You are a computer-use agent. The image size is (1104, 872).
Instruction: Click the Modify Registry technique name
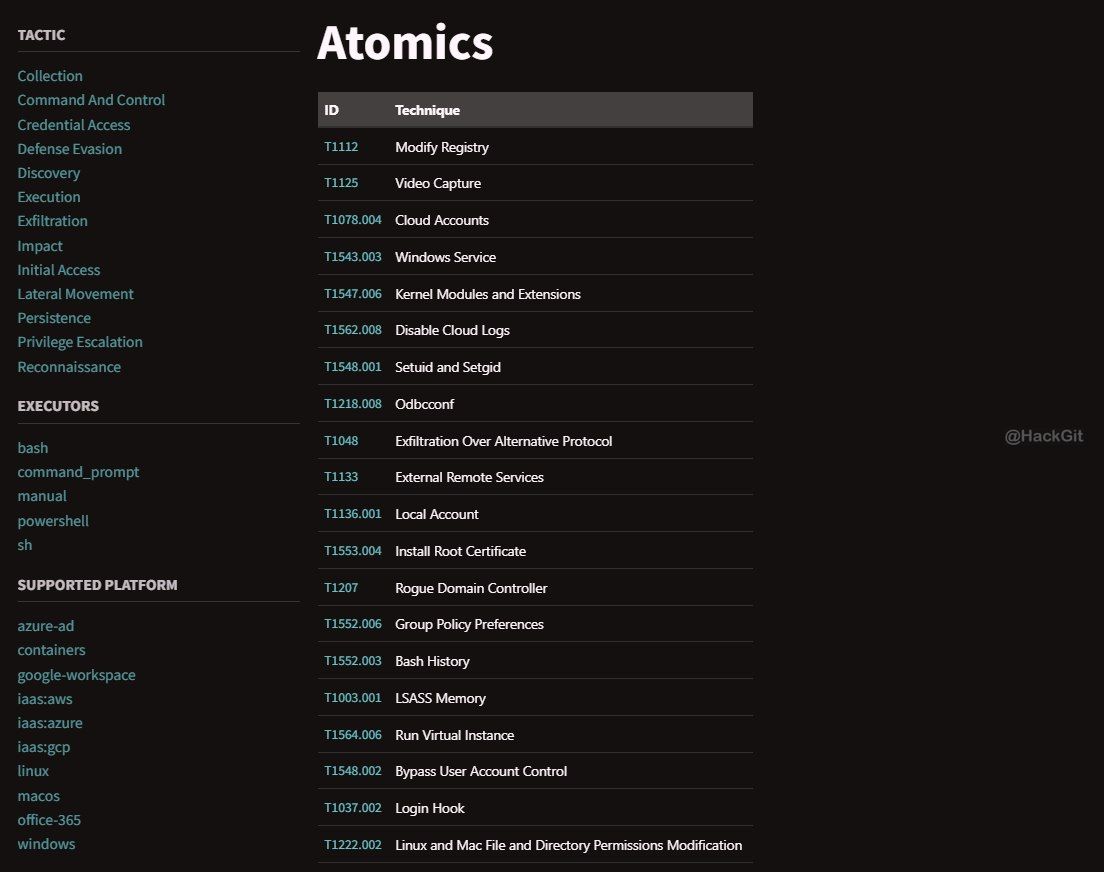pos(442,147)
